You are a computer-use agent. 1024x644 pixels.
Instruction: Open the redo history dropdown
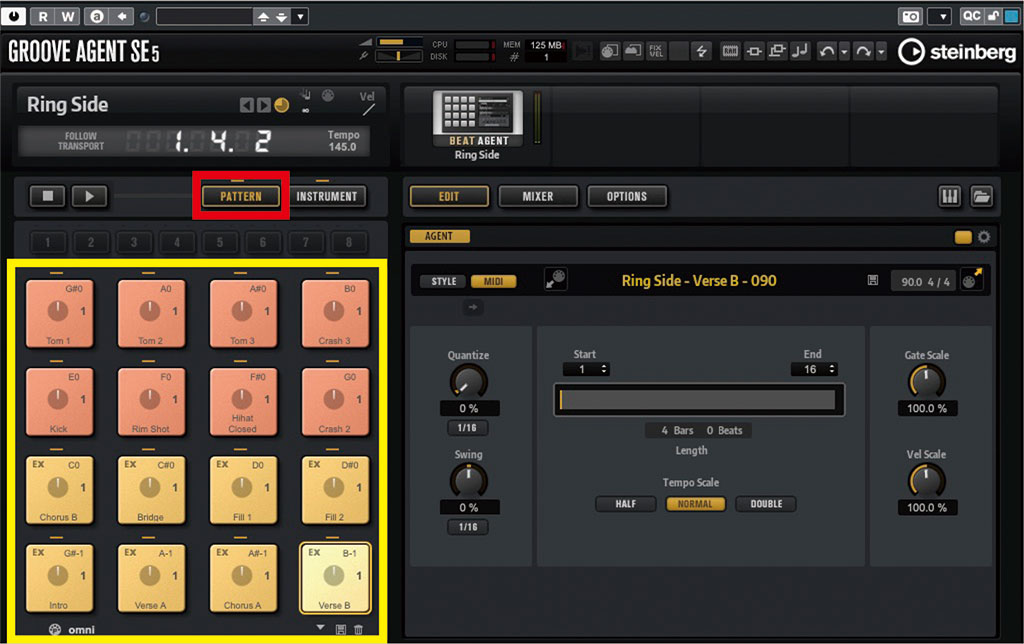click(881, 50)
